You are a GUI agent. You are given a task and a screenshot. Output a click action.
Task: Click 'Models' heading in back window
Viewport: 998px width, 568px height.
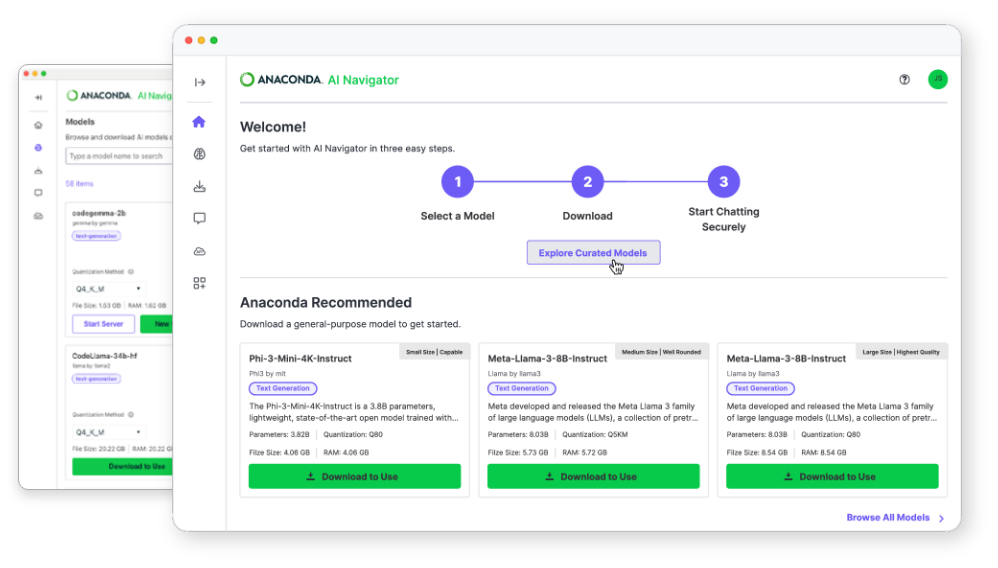[80, 122]
